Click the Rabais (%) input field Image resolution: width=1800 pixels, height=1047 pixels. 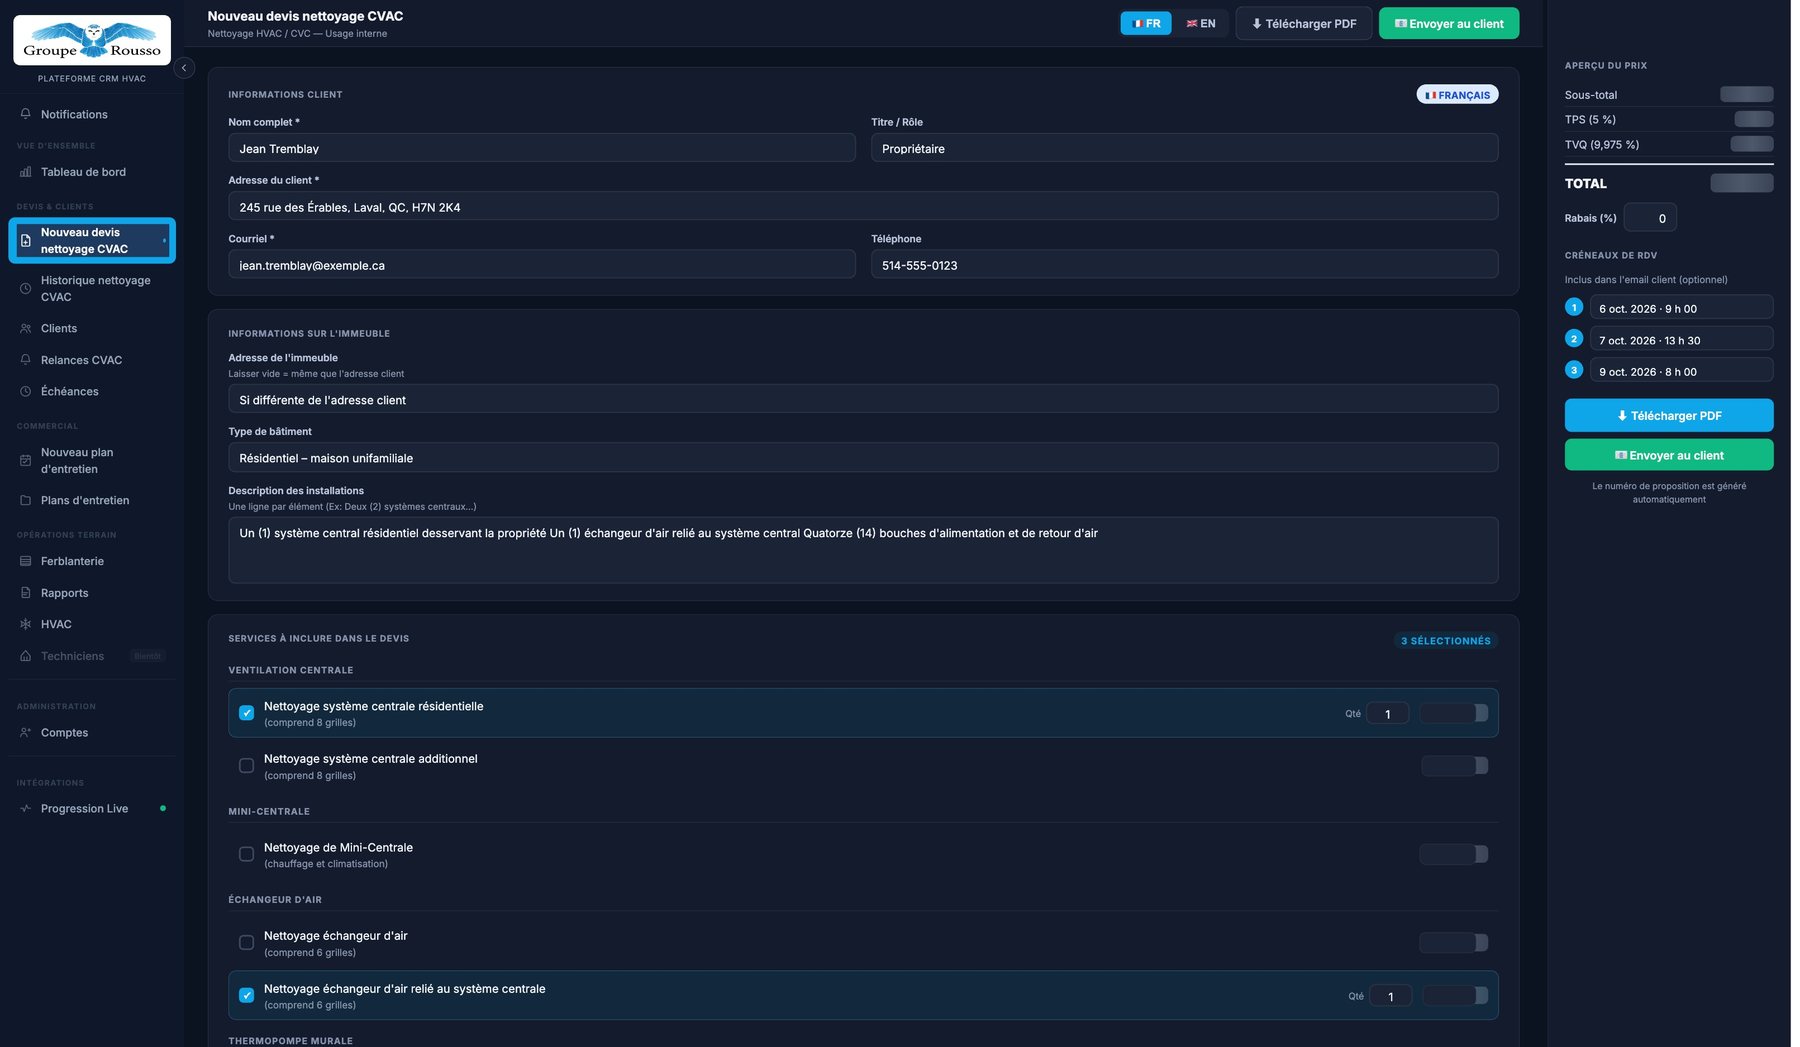[x=1650, y=217]
